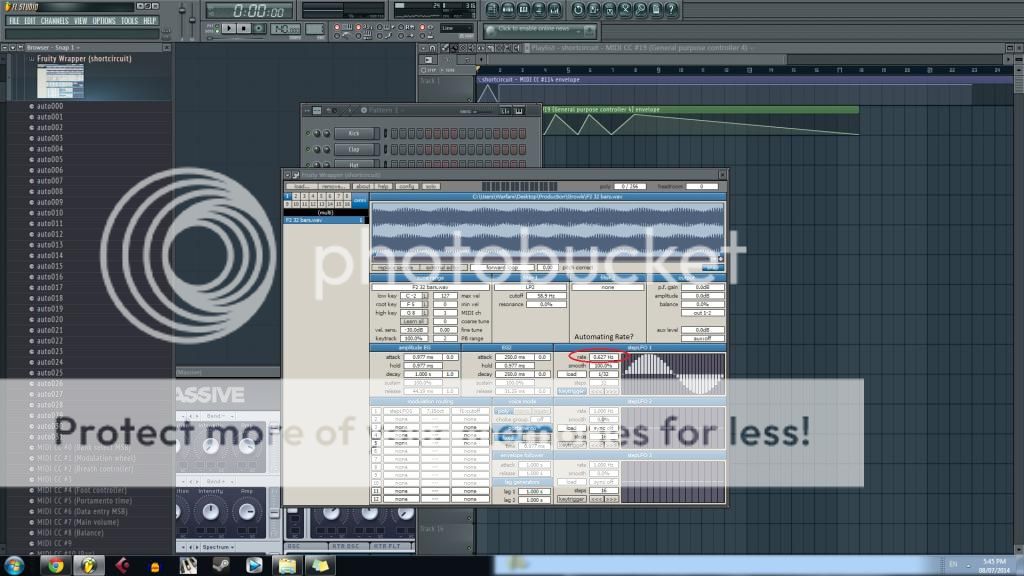Select the Kick channel button
The image size is (1024, 576).
[x=356, y=133]
